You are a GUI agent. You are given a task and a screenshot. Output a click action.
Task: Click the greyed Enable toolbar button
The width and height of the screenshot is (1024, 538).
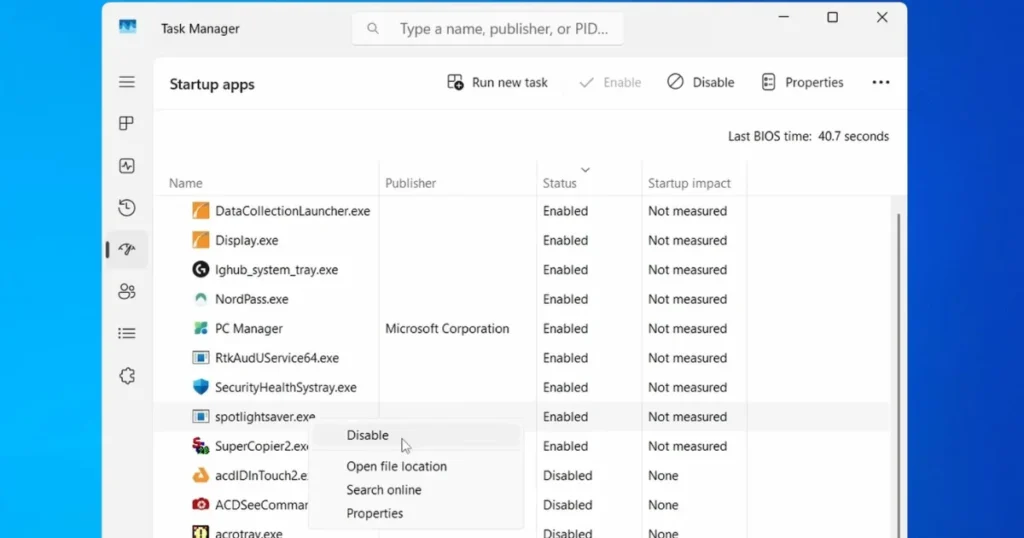tap(611, 82)
